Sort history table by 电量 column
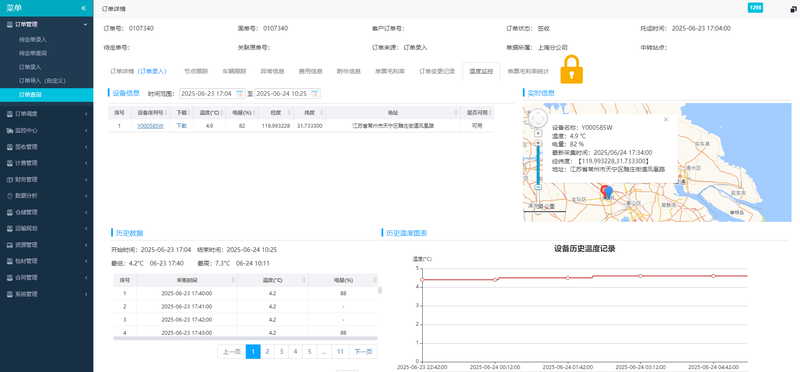This screenshot has height=372, width=800. 375,280
